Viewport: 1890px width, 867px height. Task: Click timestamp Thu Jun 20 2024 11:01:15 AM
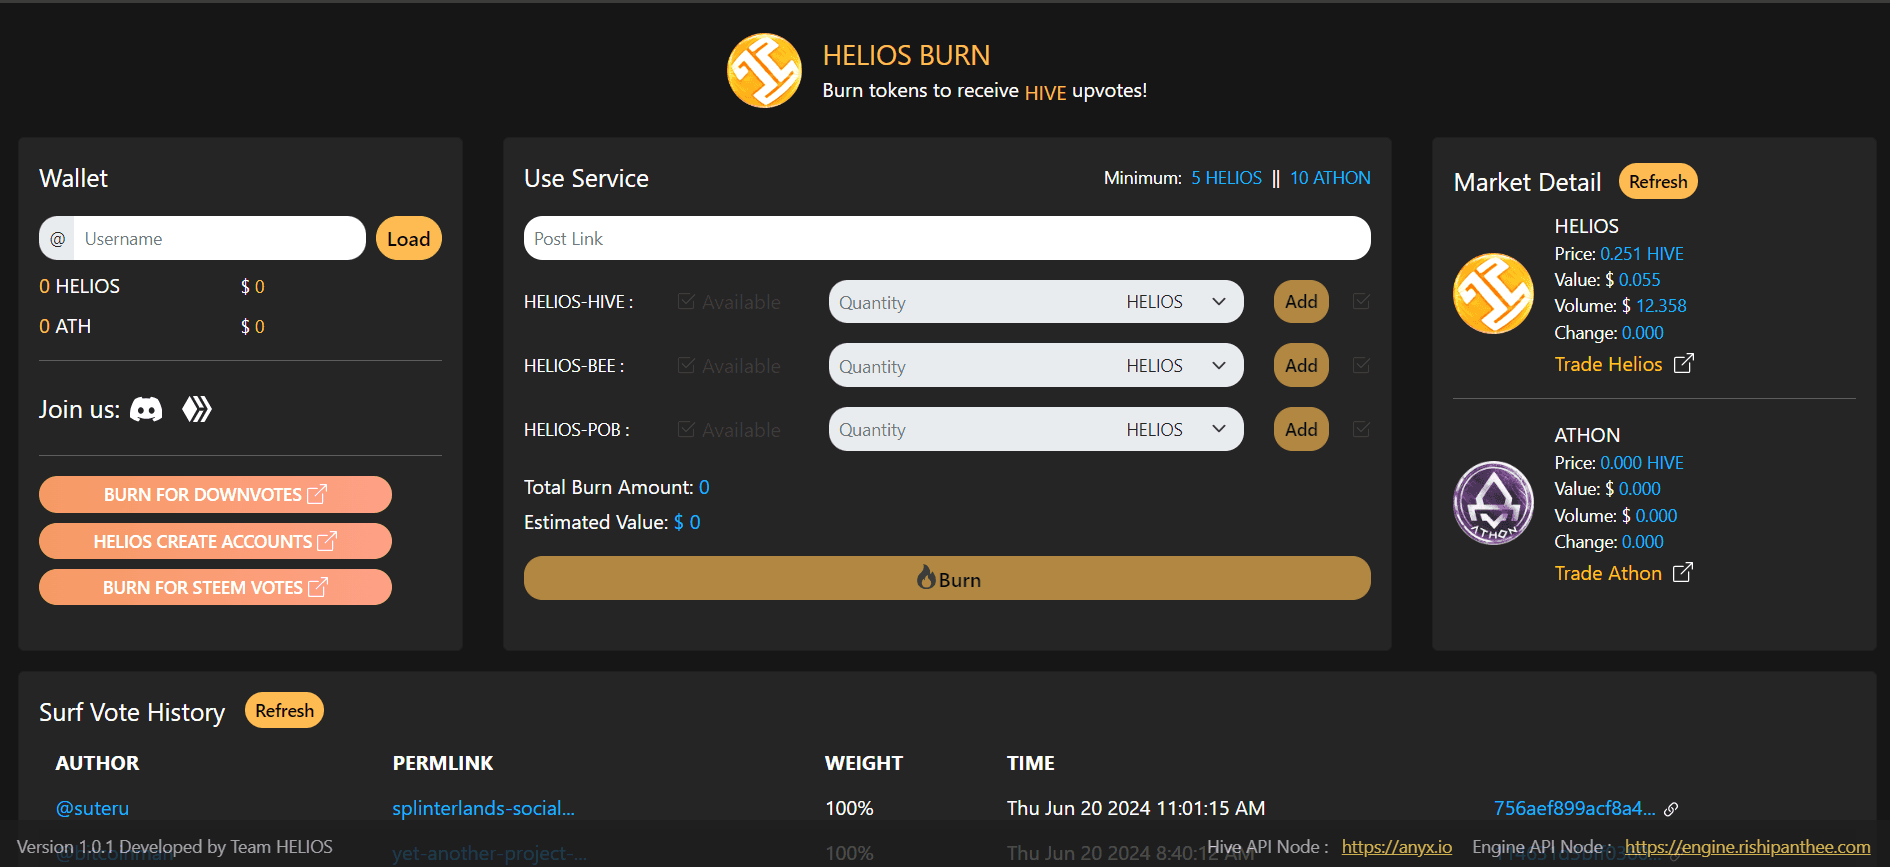pyautogui.click(x=1136, y=808)
